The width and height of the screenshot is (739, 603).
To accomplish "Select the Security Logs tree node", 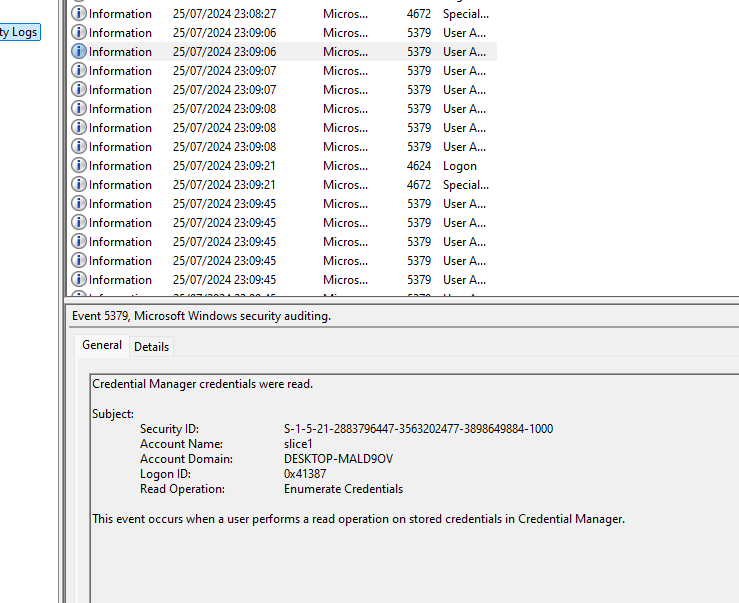I will [19, 32].
